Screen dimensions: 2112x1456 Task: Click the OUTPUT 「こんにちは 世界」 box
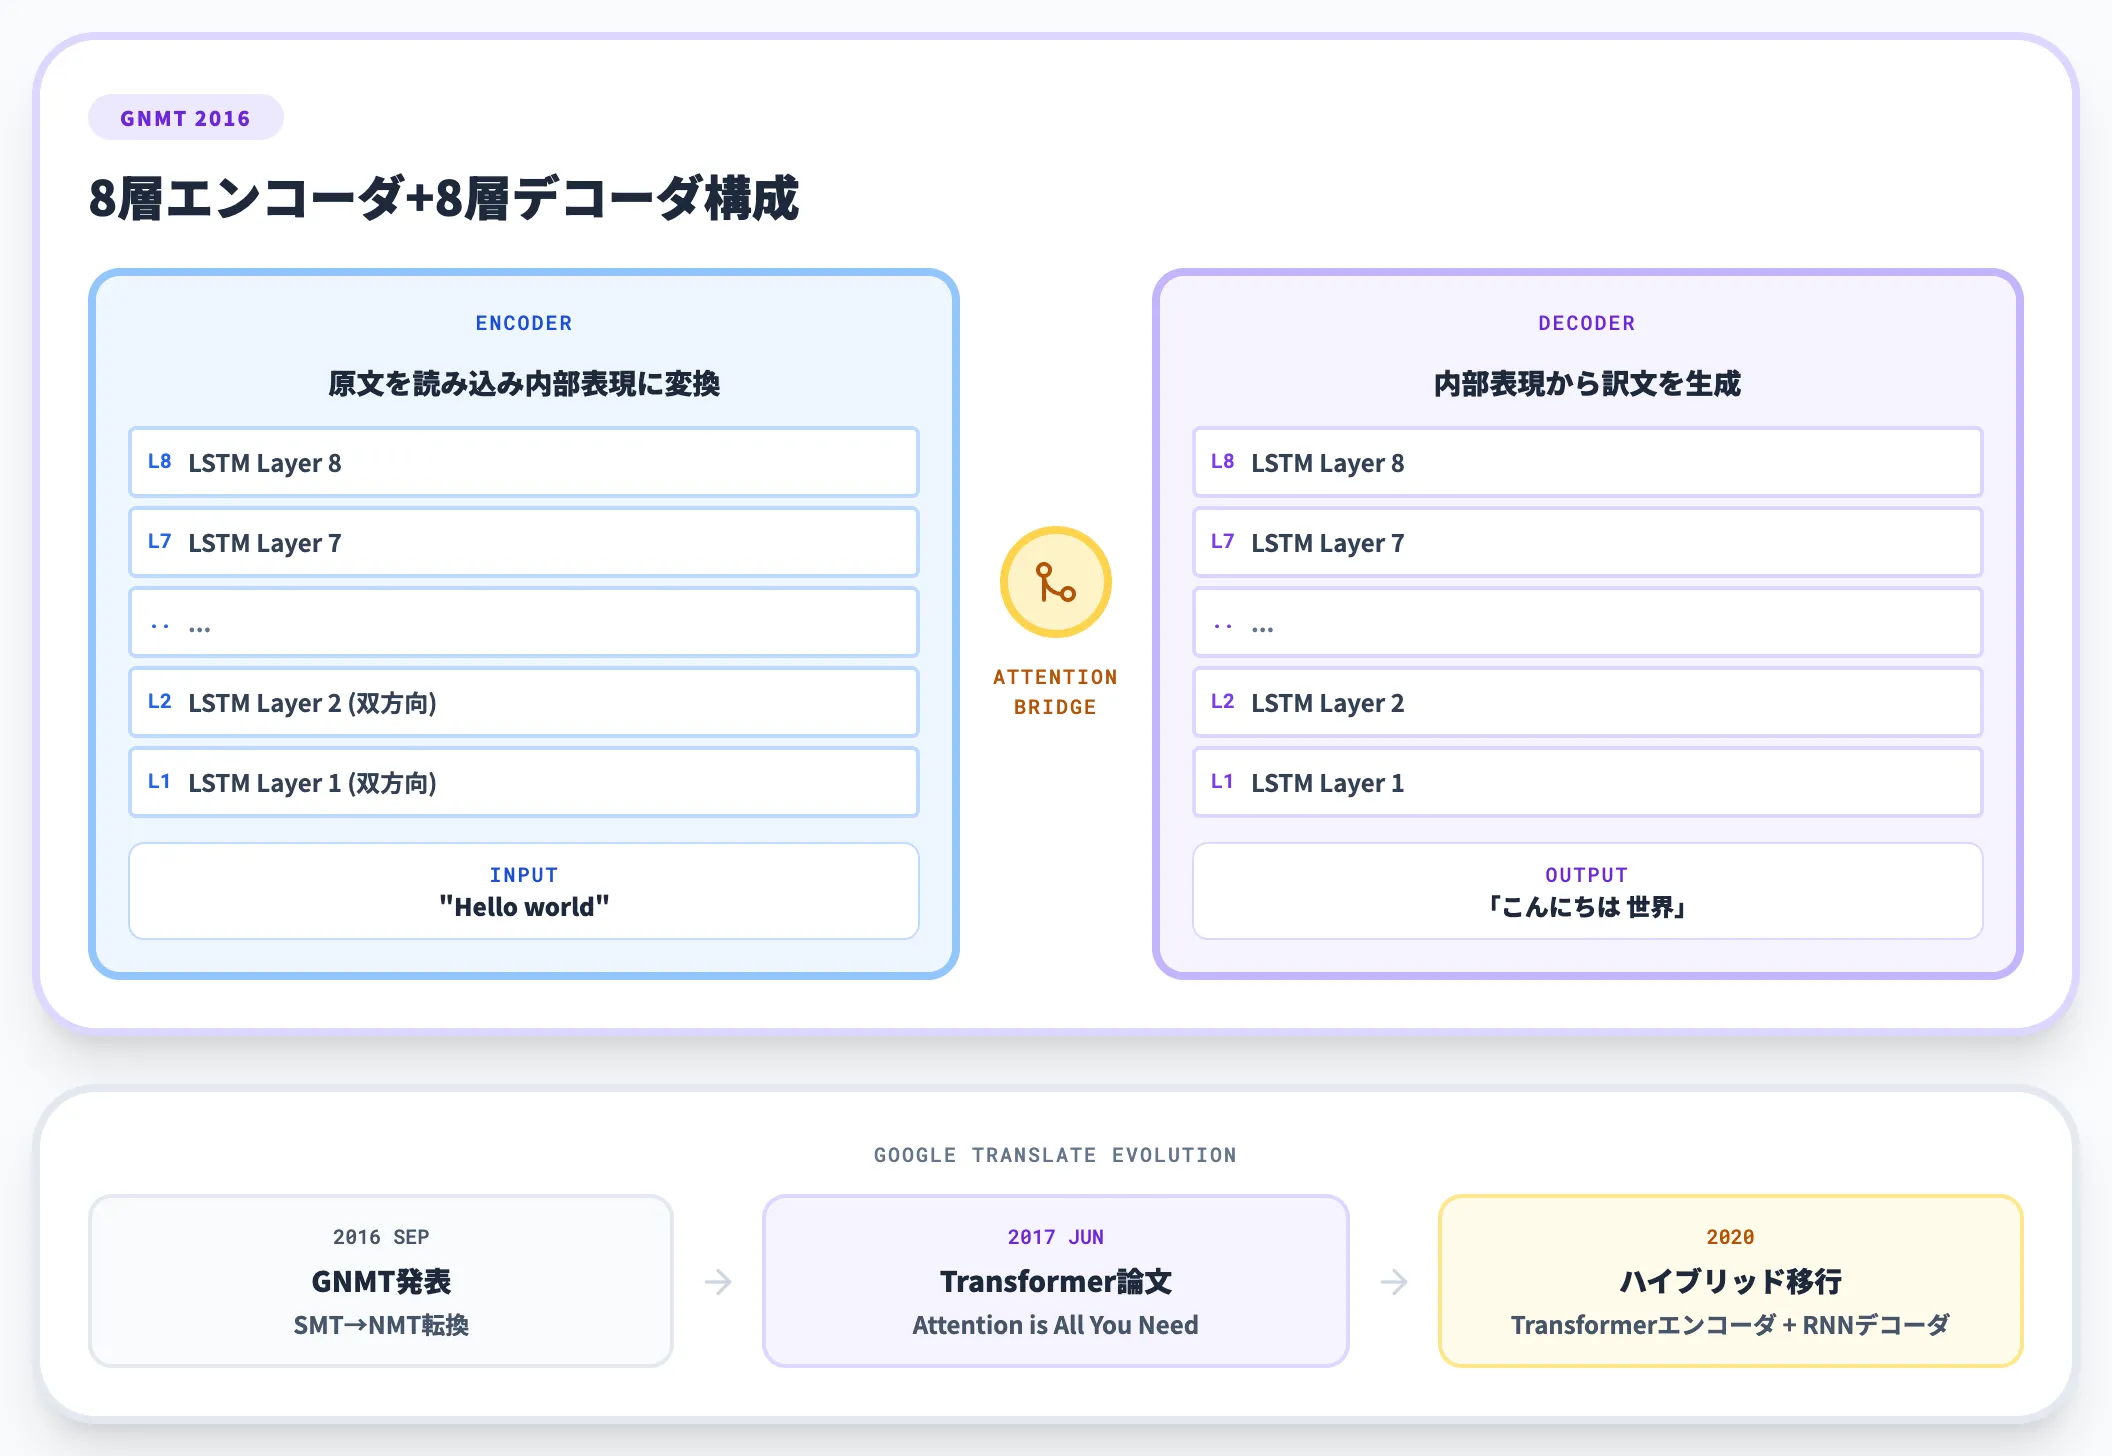pos(1587,891)
